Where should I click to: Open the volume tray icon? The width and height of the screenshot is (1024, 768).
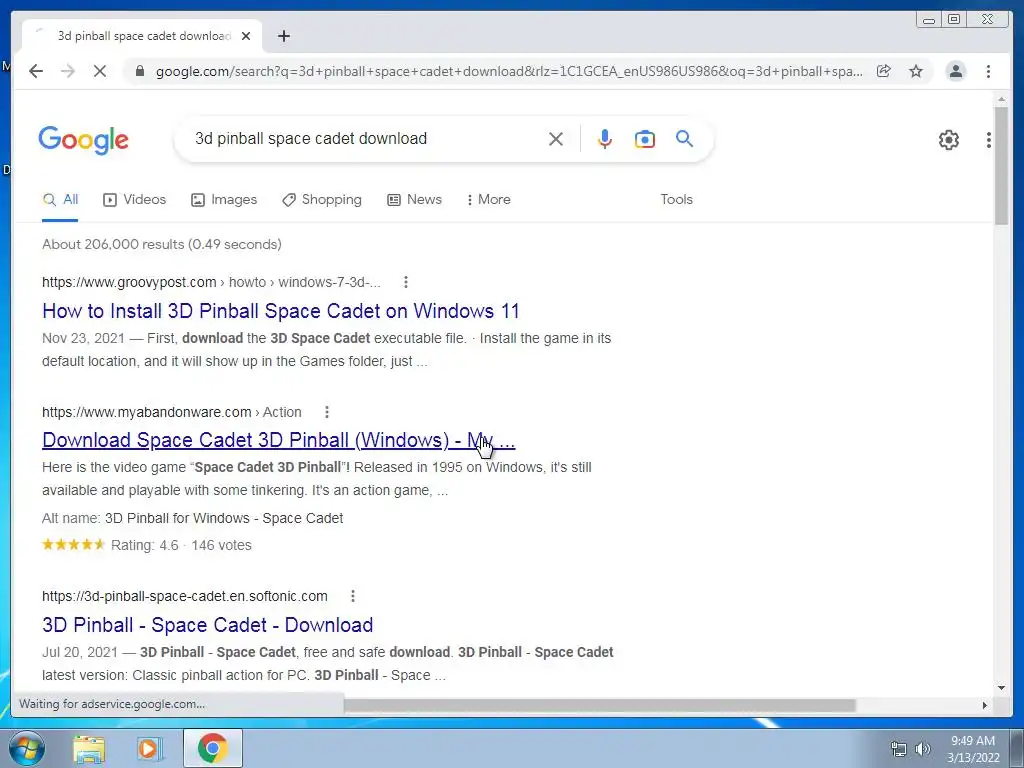[922, 749]
